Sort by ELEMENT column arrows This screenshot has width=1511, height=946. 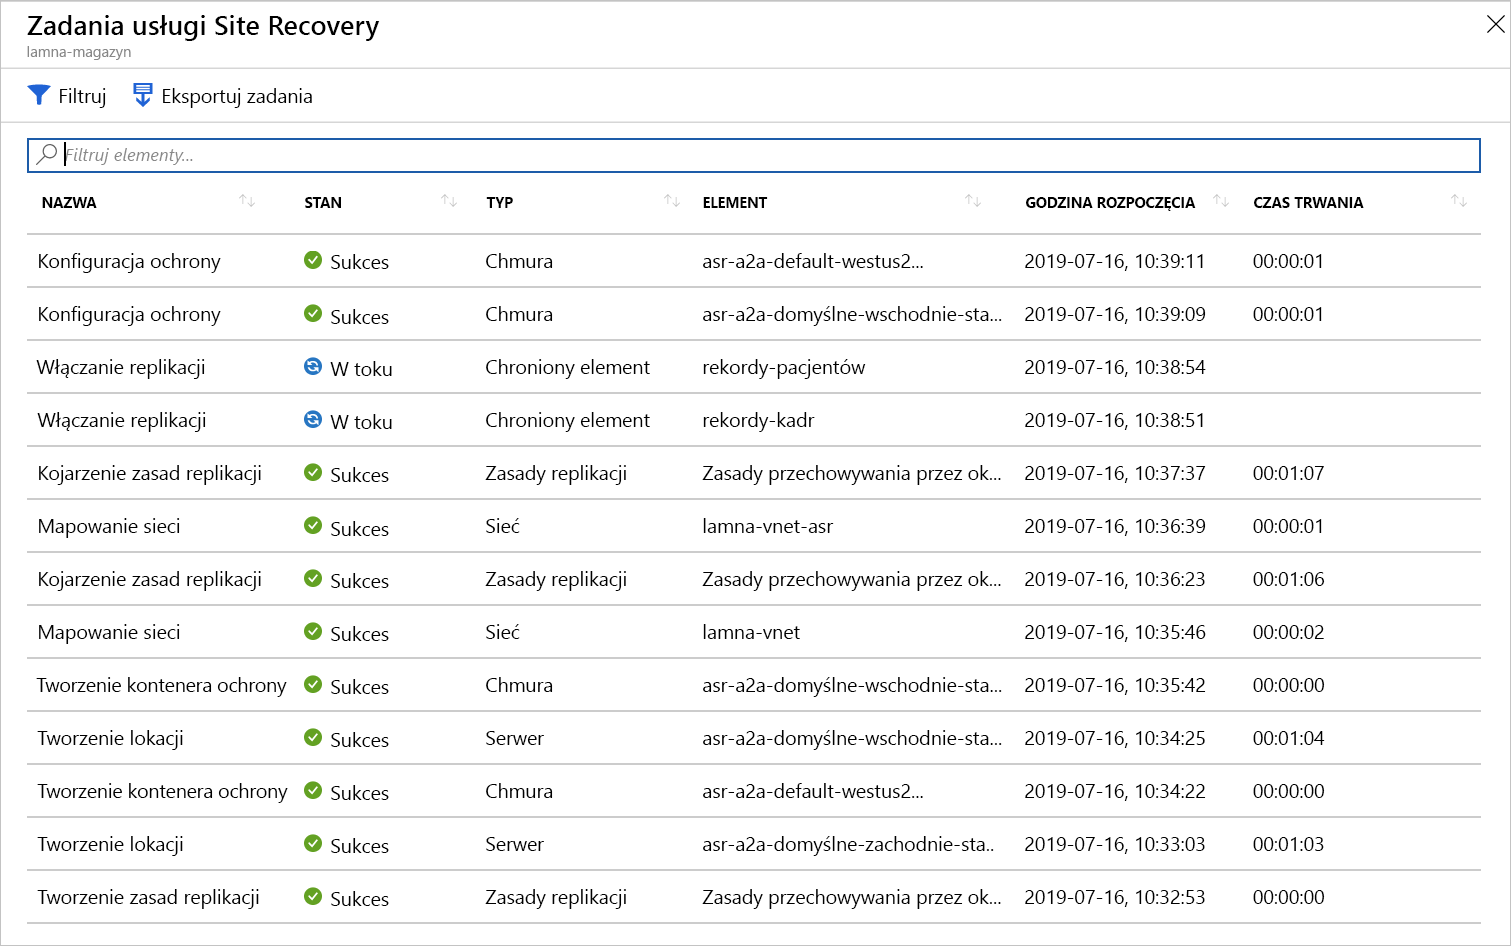(x=973, y=201)
